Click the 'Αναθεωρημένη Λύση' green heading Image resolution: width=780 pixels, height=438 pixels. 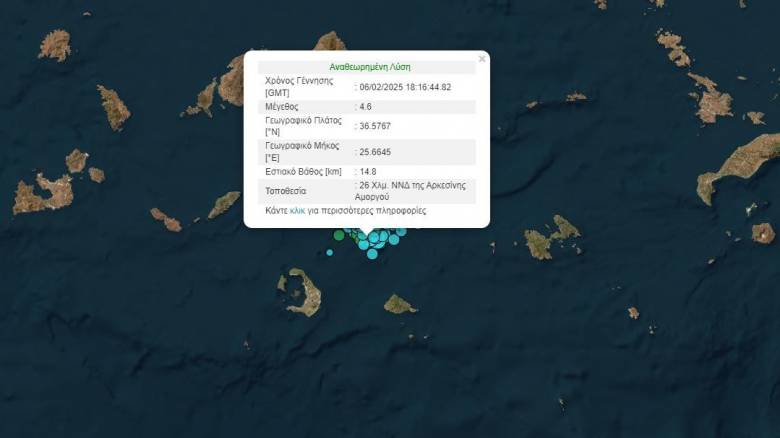coord(369,67)
